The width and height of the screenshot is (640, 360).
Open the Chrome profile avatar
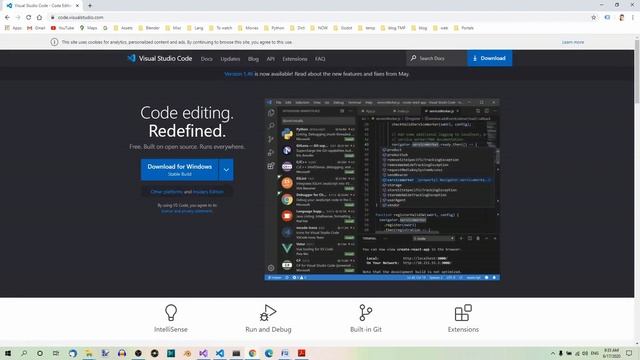(622, 18)
